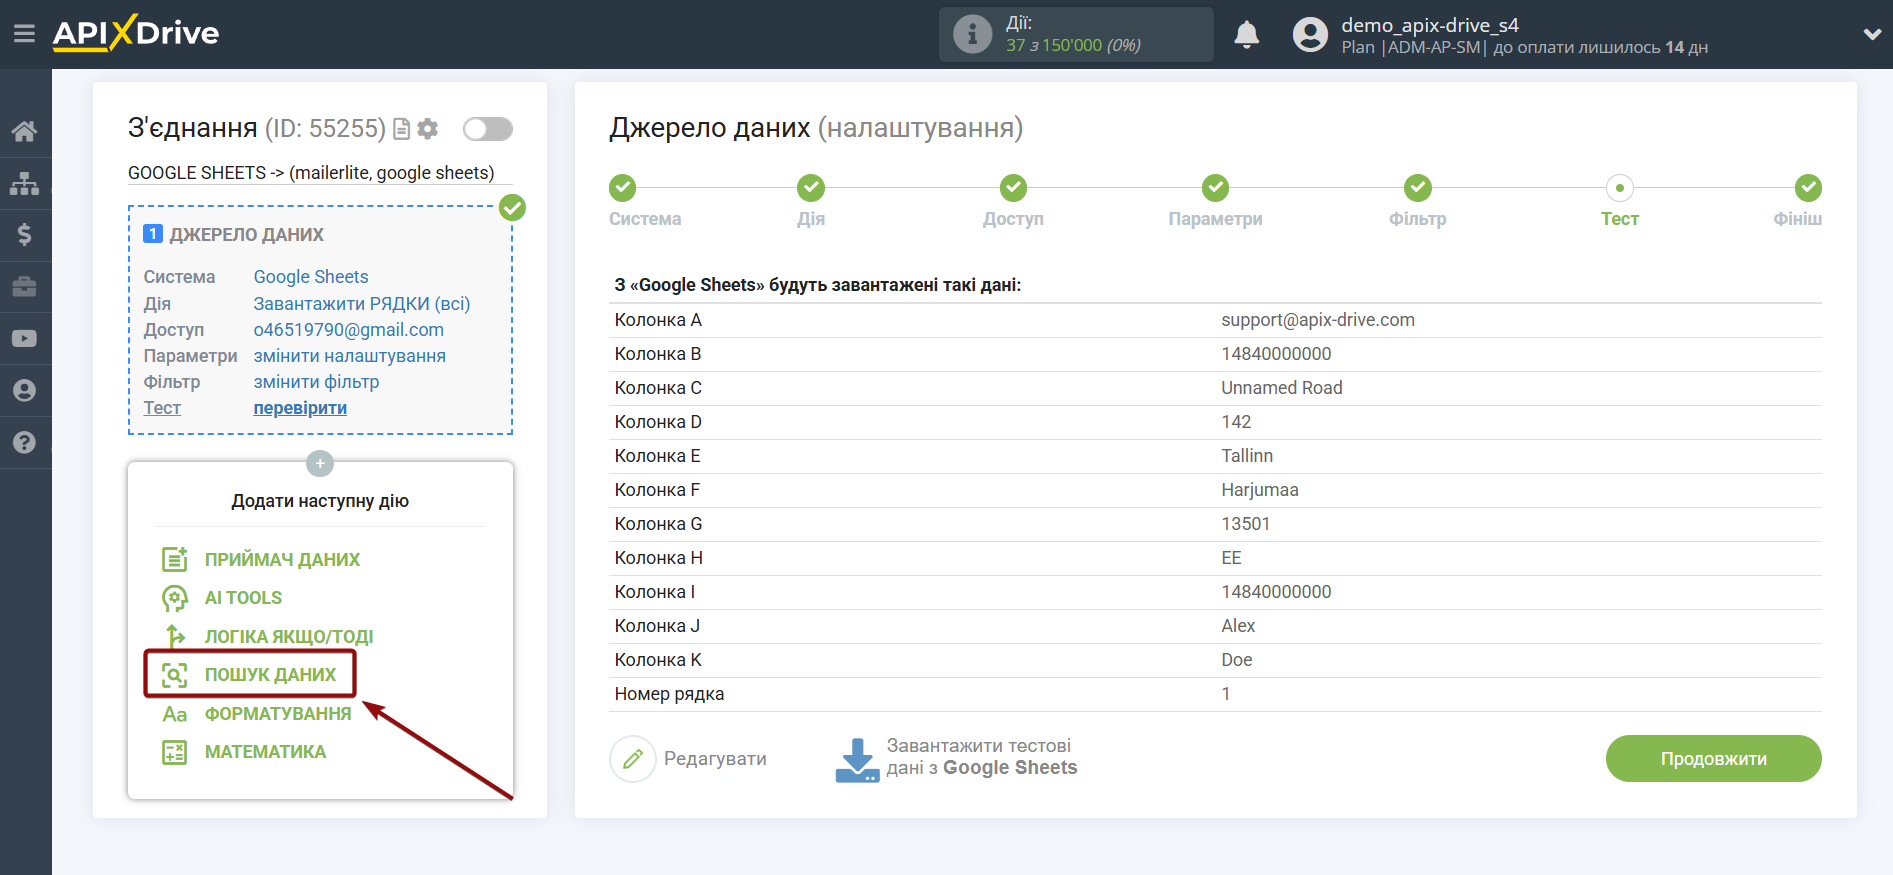This screenshot has width=1893, height=875.
Task: Open notifications bell
Action: (x=1246, y=35)
